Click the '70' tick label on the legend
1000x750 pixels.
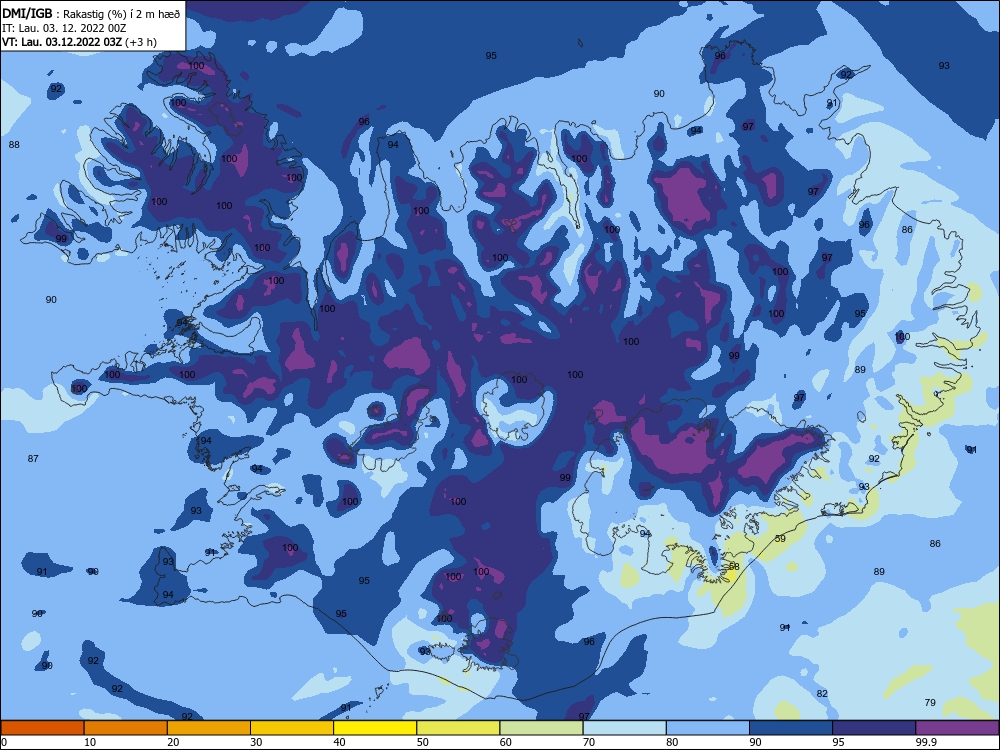tap(589, 742)
